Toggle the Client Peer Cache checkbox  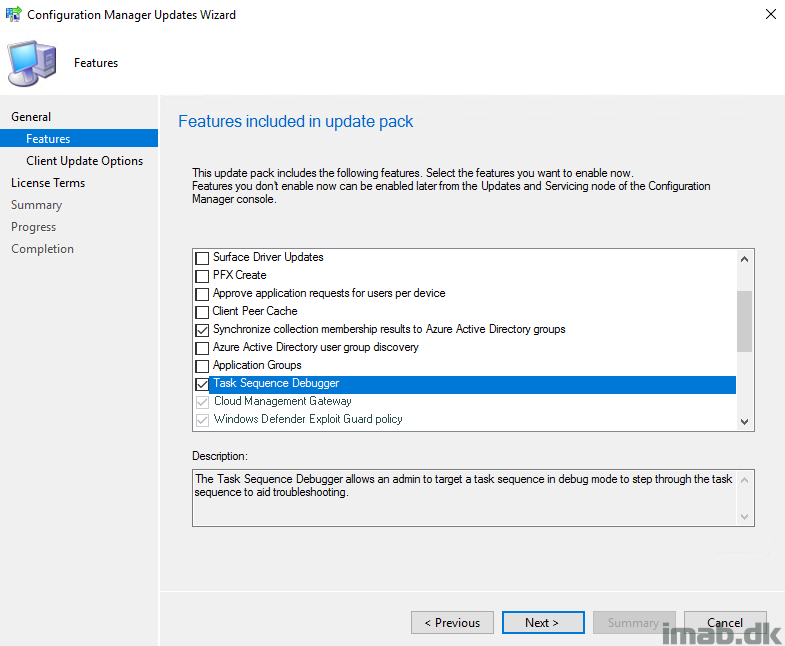click(x=202, y=312)
